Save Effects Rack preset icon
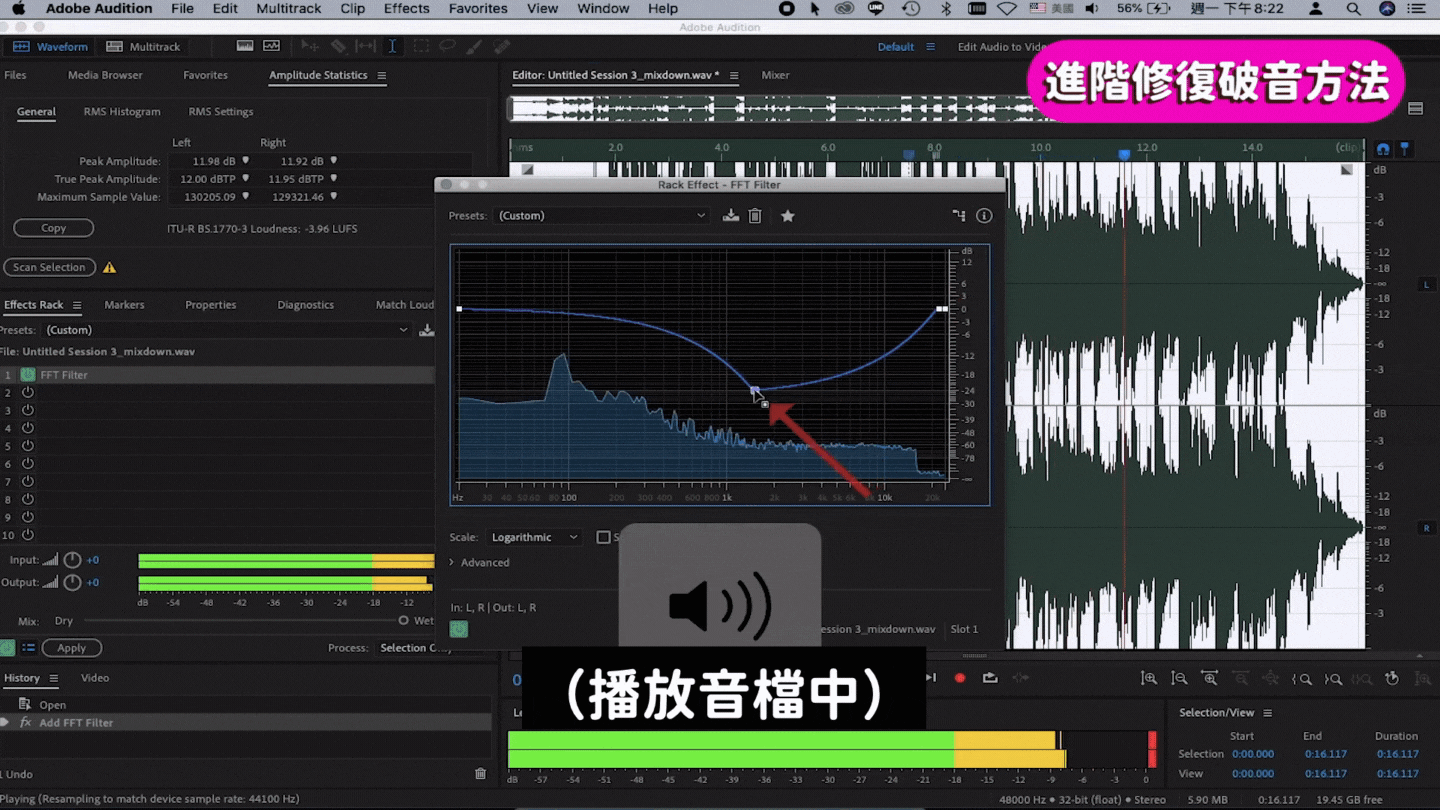 [427, 330]
